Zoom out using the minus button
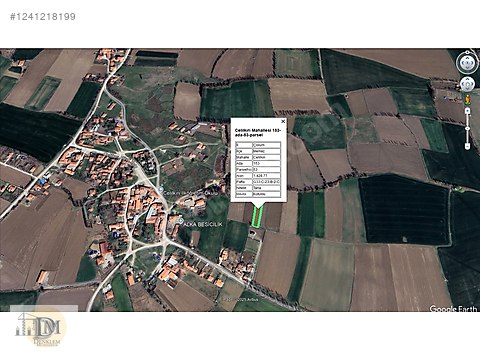 [467, 146]
